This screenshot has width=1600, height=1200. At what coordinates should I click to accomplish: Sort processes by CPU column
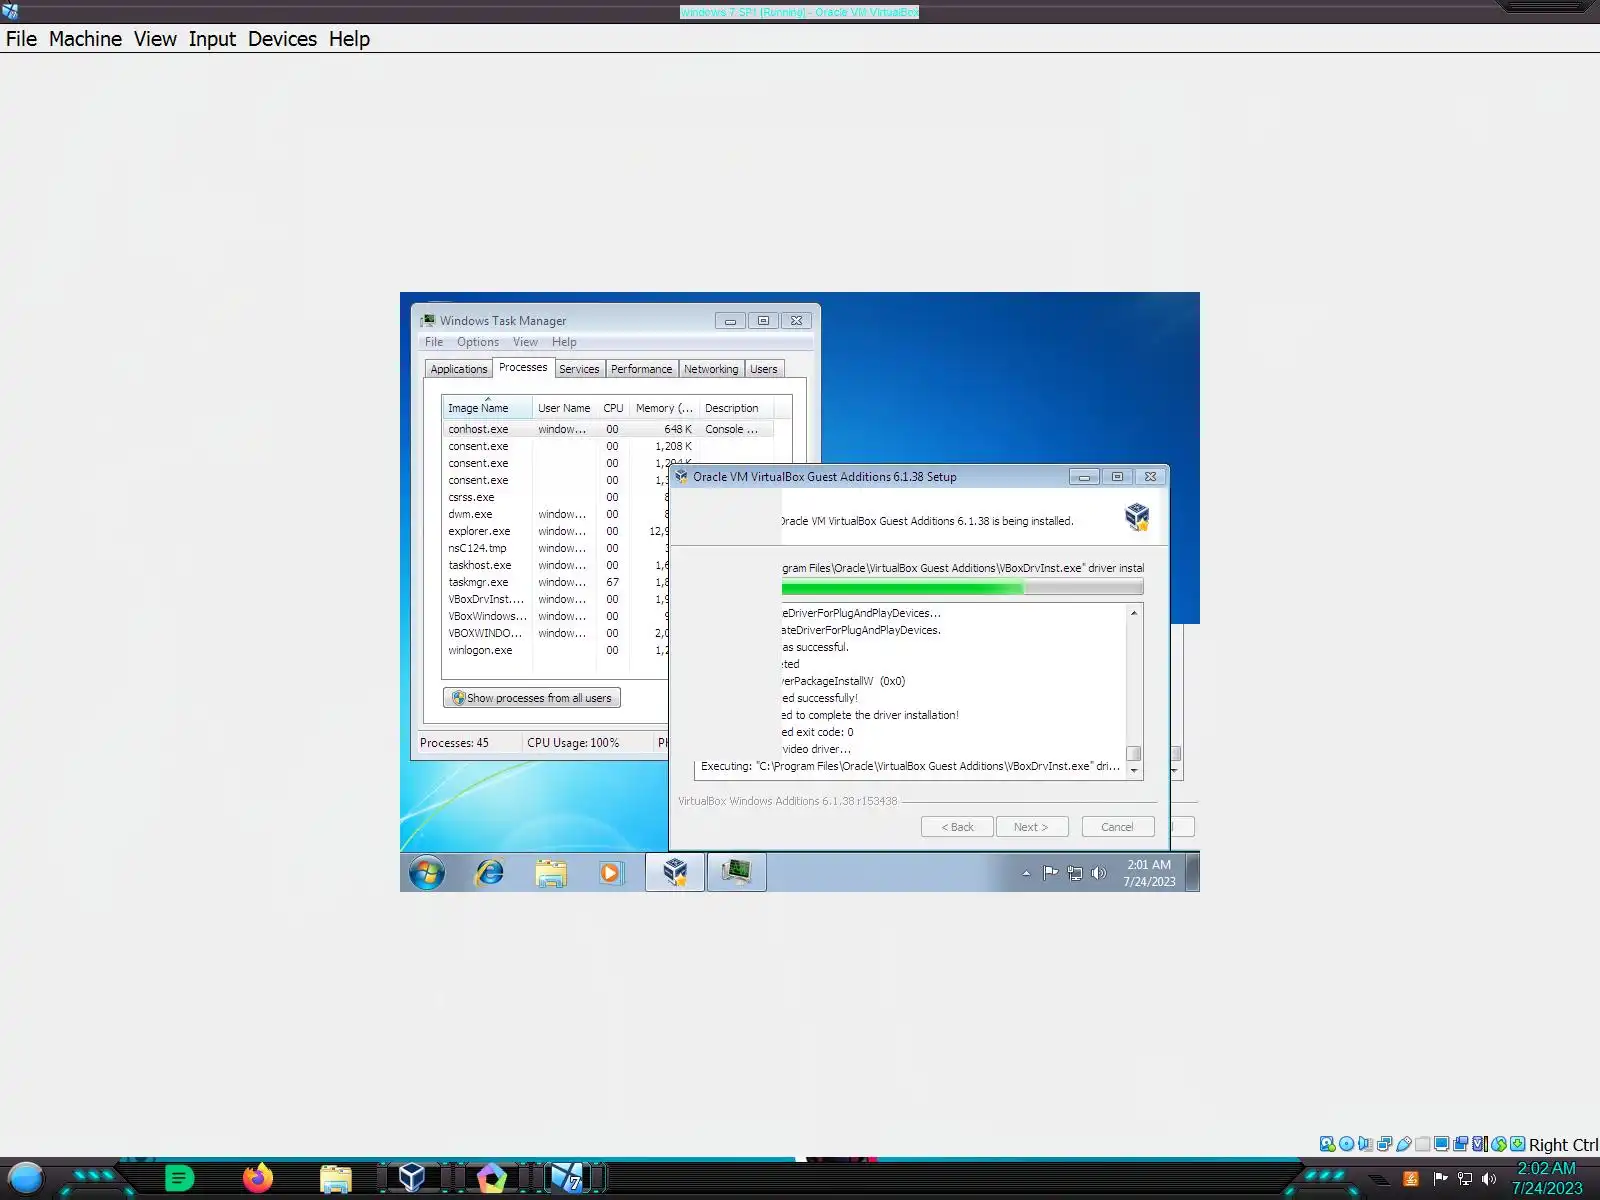click(x=613, y=408)
